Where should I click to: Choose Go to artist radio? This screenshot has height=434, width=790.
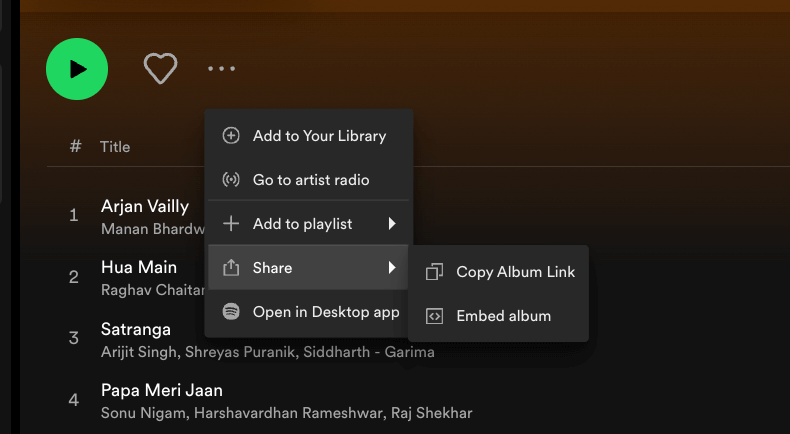308,180
